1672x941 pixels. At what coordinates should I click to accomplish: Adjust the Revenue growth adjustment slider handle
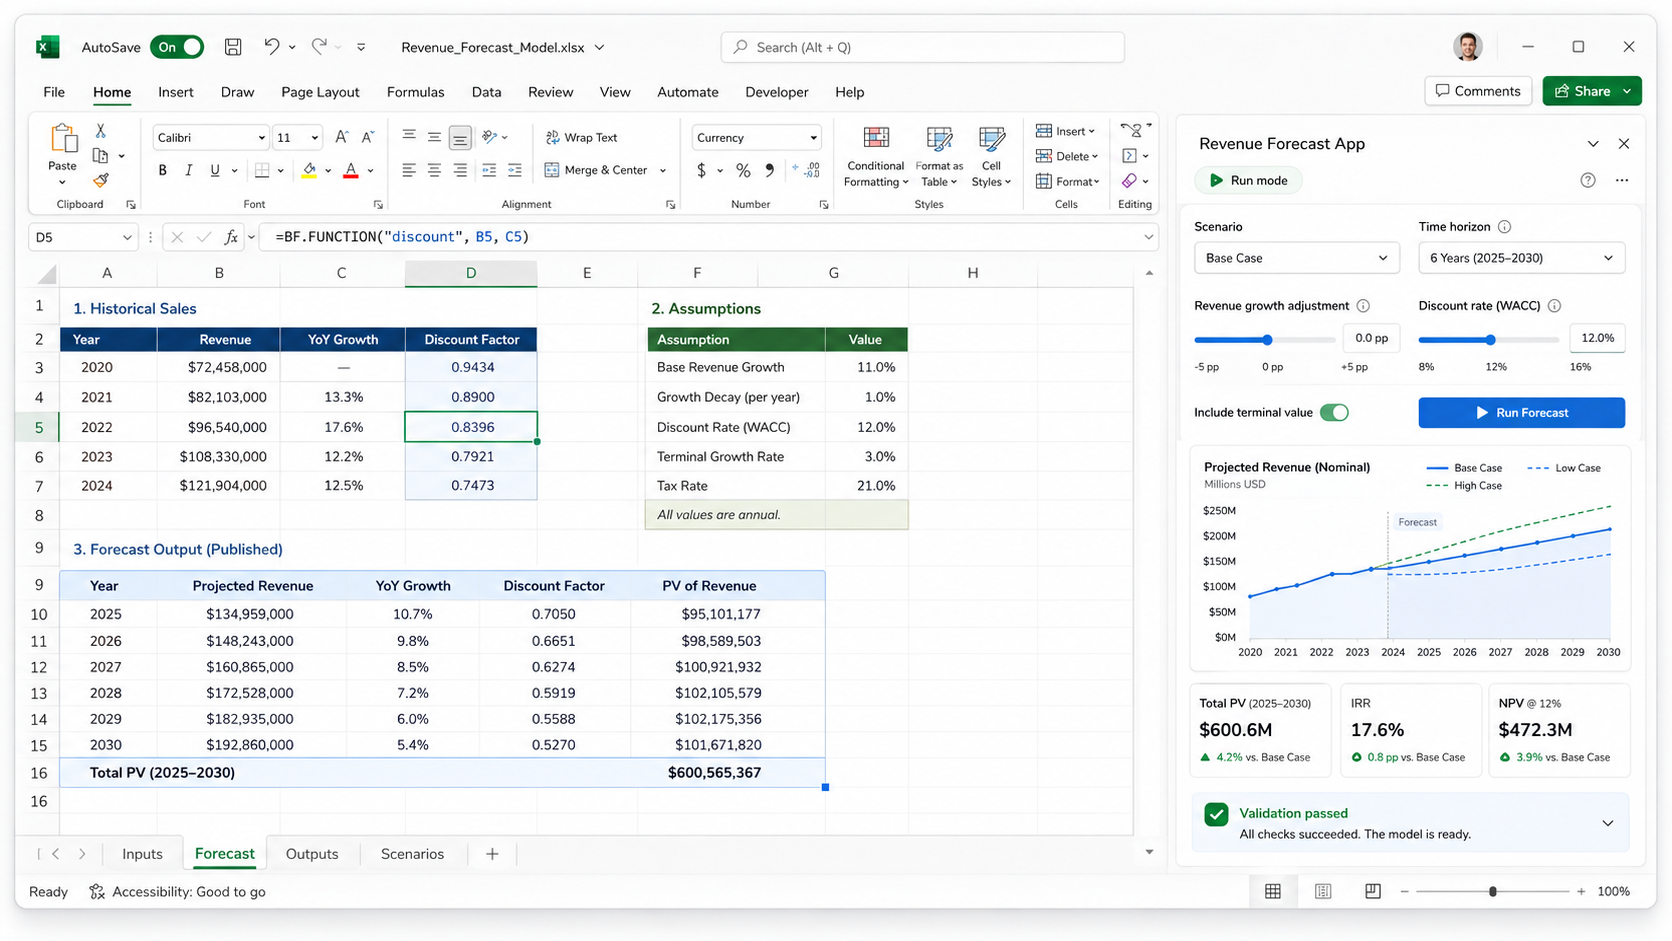coord(1267,340)
